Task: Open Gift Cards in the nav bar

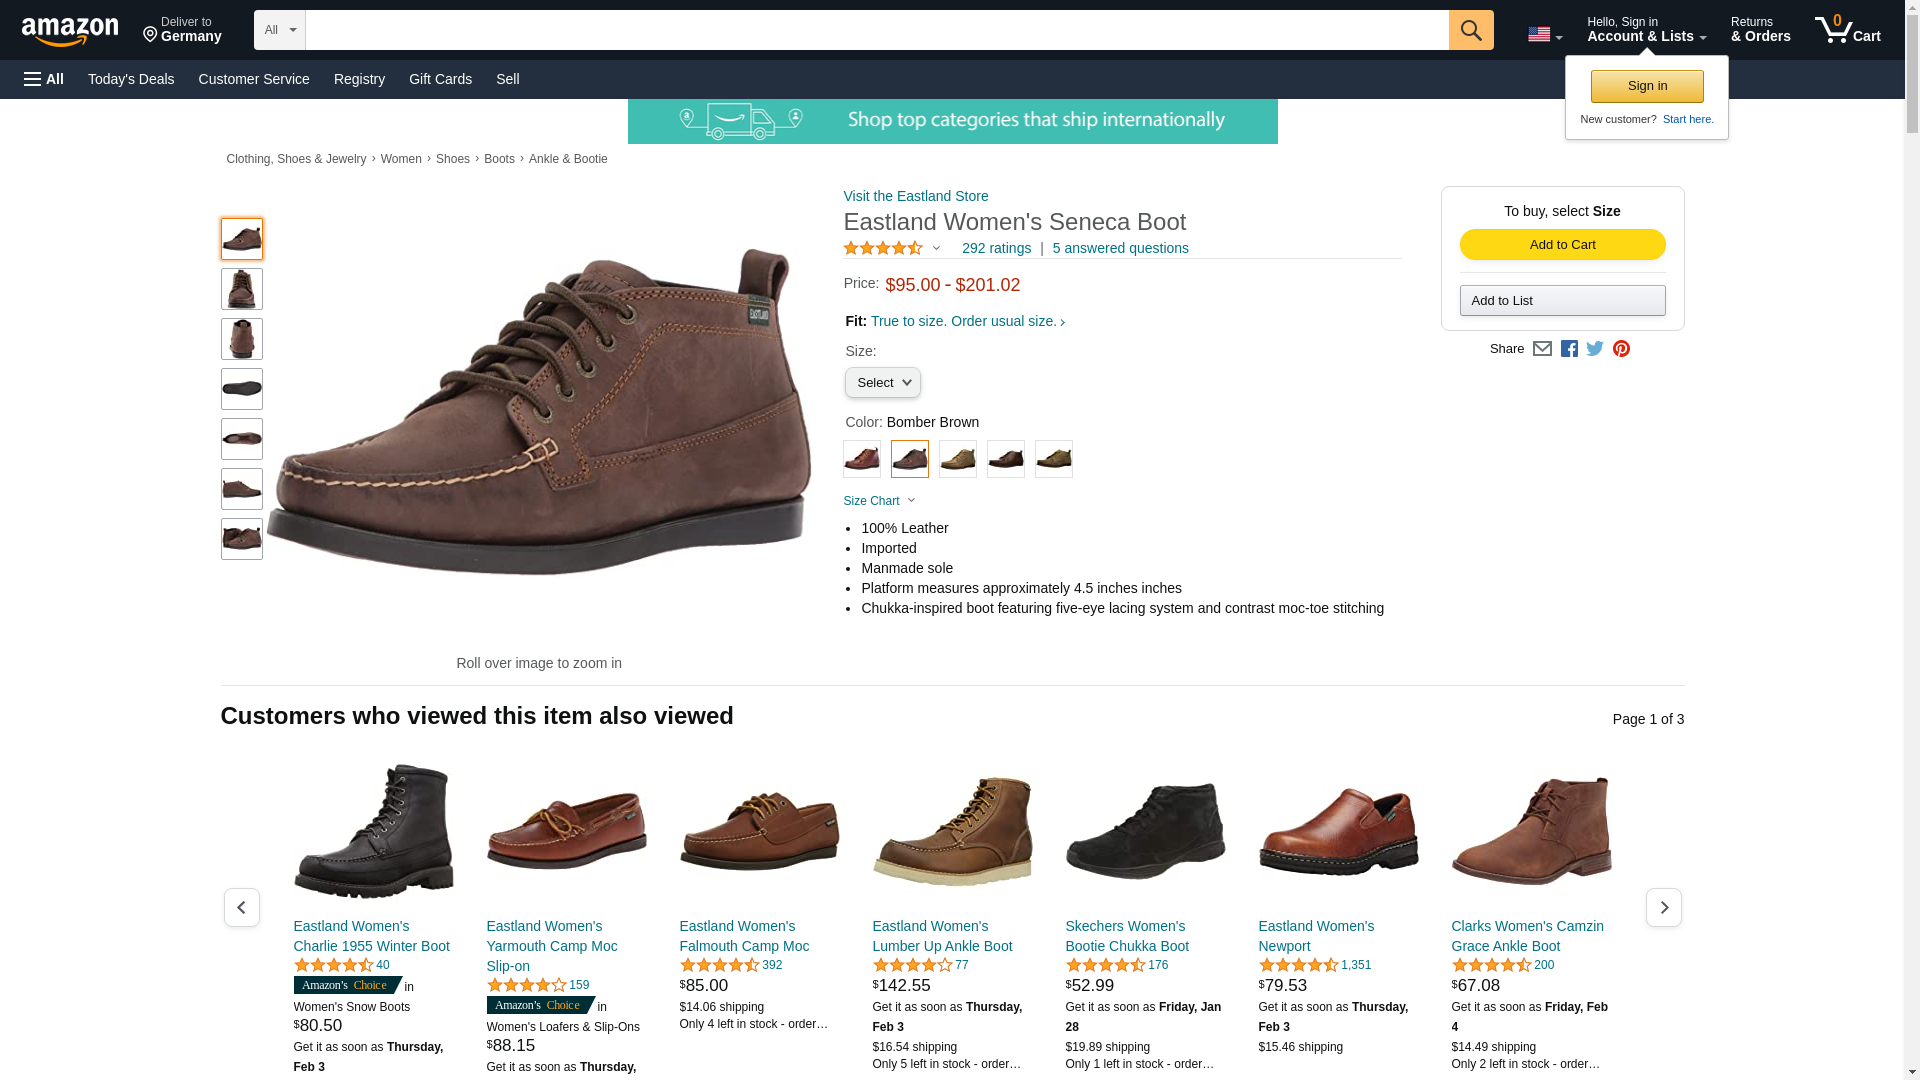Action: pyautogui.click(x=440, y=79)
